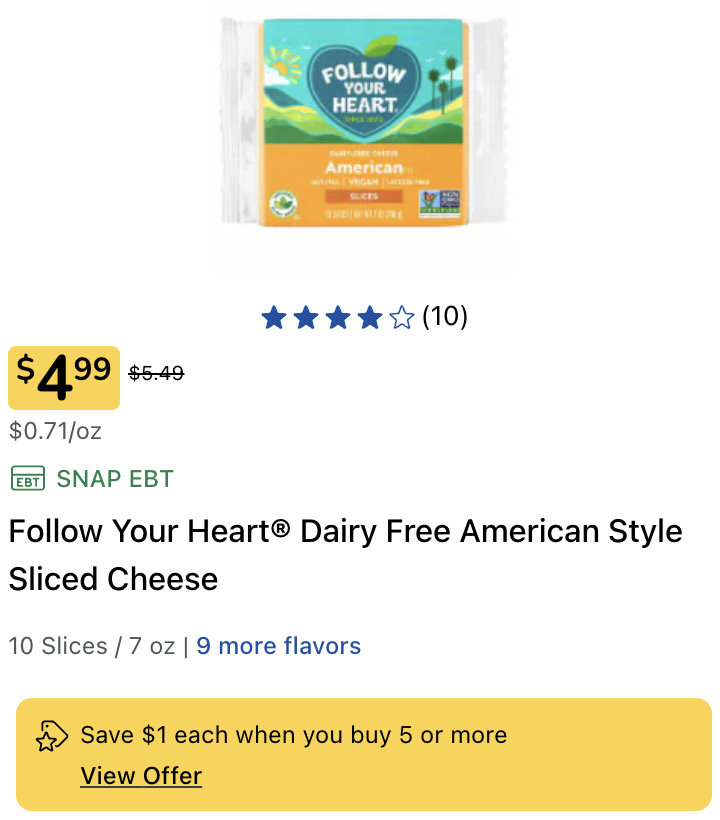Click the green EBT card icon
This screenshot has width=720, height=820.
click(x=28, y=478)
